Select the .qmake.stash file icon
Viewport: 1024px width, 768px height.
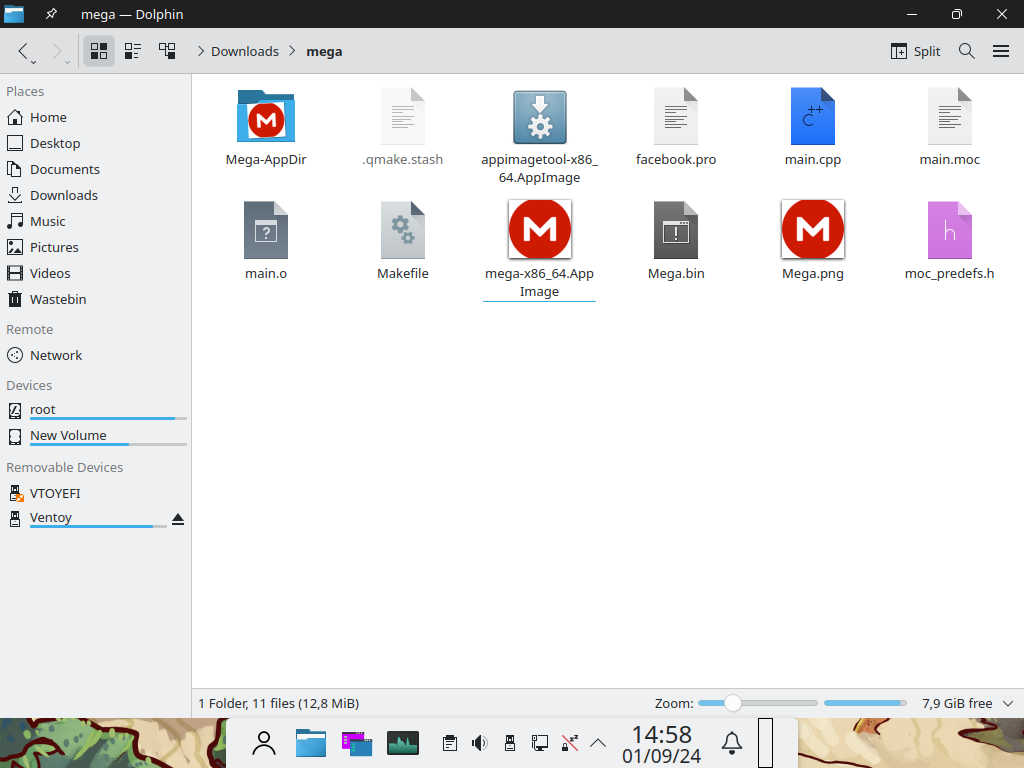point(403,116)
